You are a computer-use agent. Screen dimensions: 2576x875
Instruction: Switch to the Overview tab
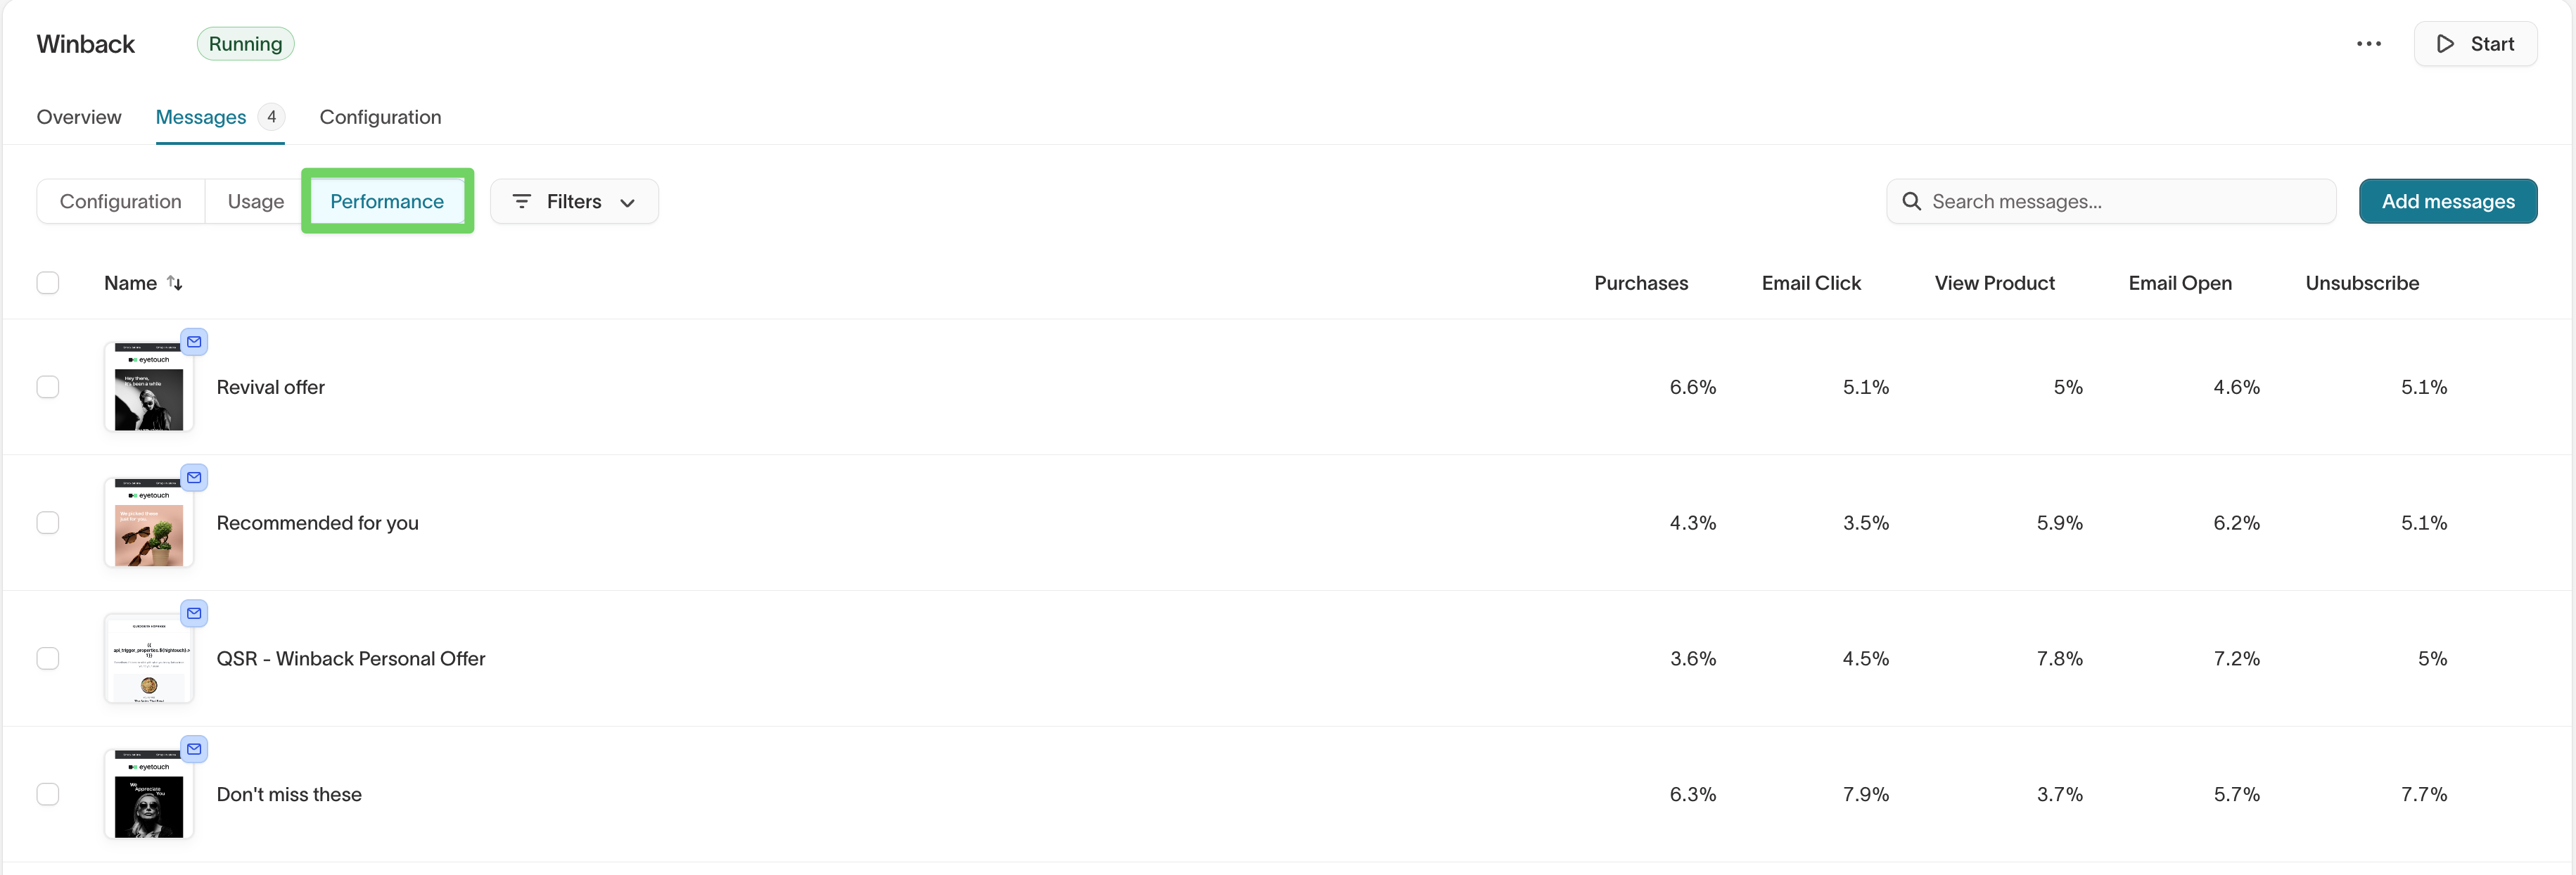point(79,117)
